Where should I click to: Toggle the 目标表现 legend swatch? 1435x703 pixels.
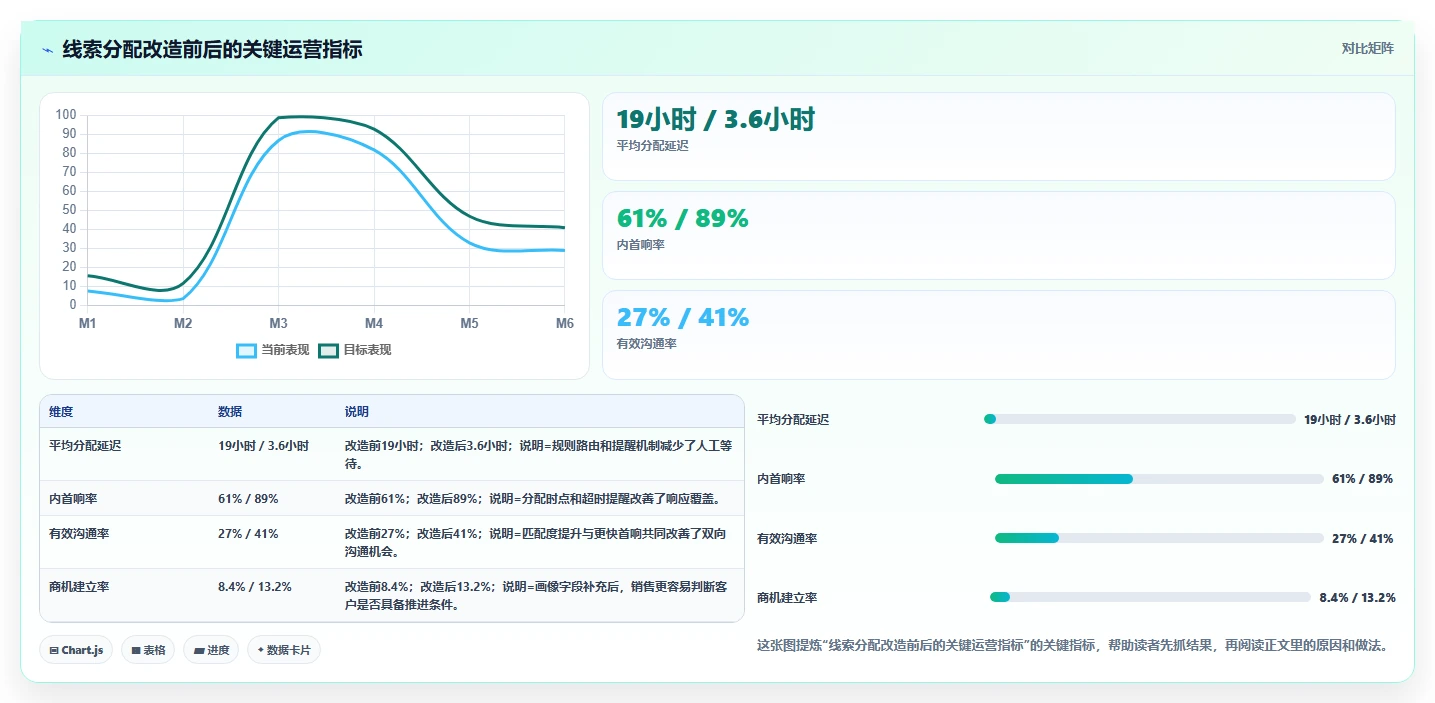(328, 350)
